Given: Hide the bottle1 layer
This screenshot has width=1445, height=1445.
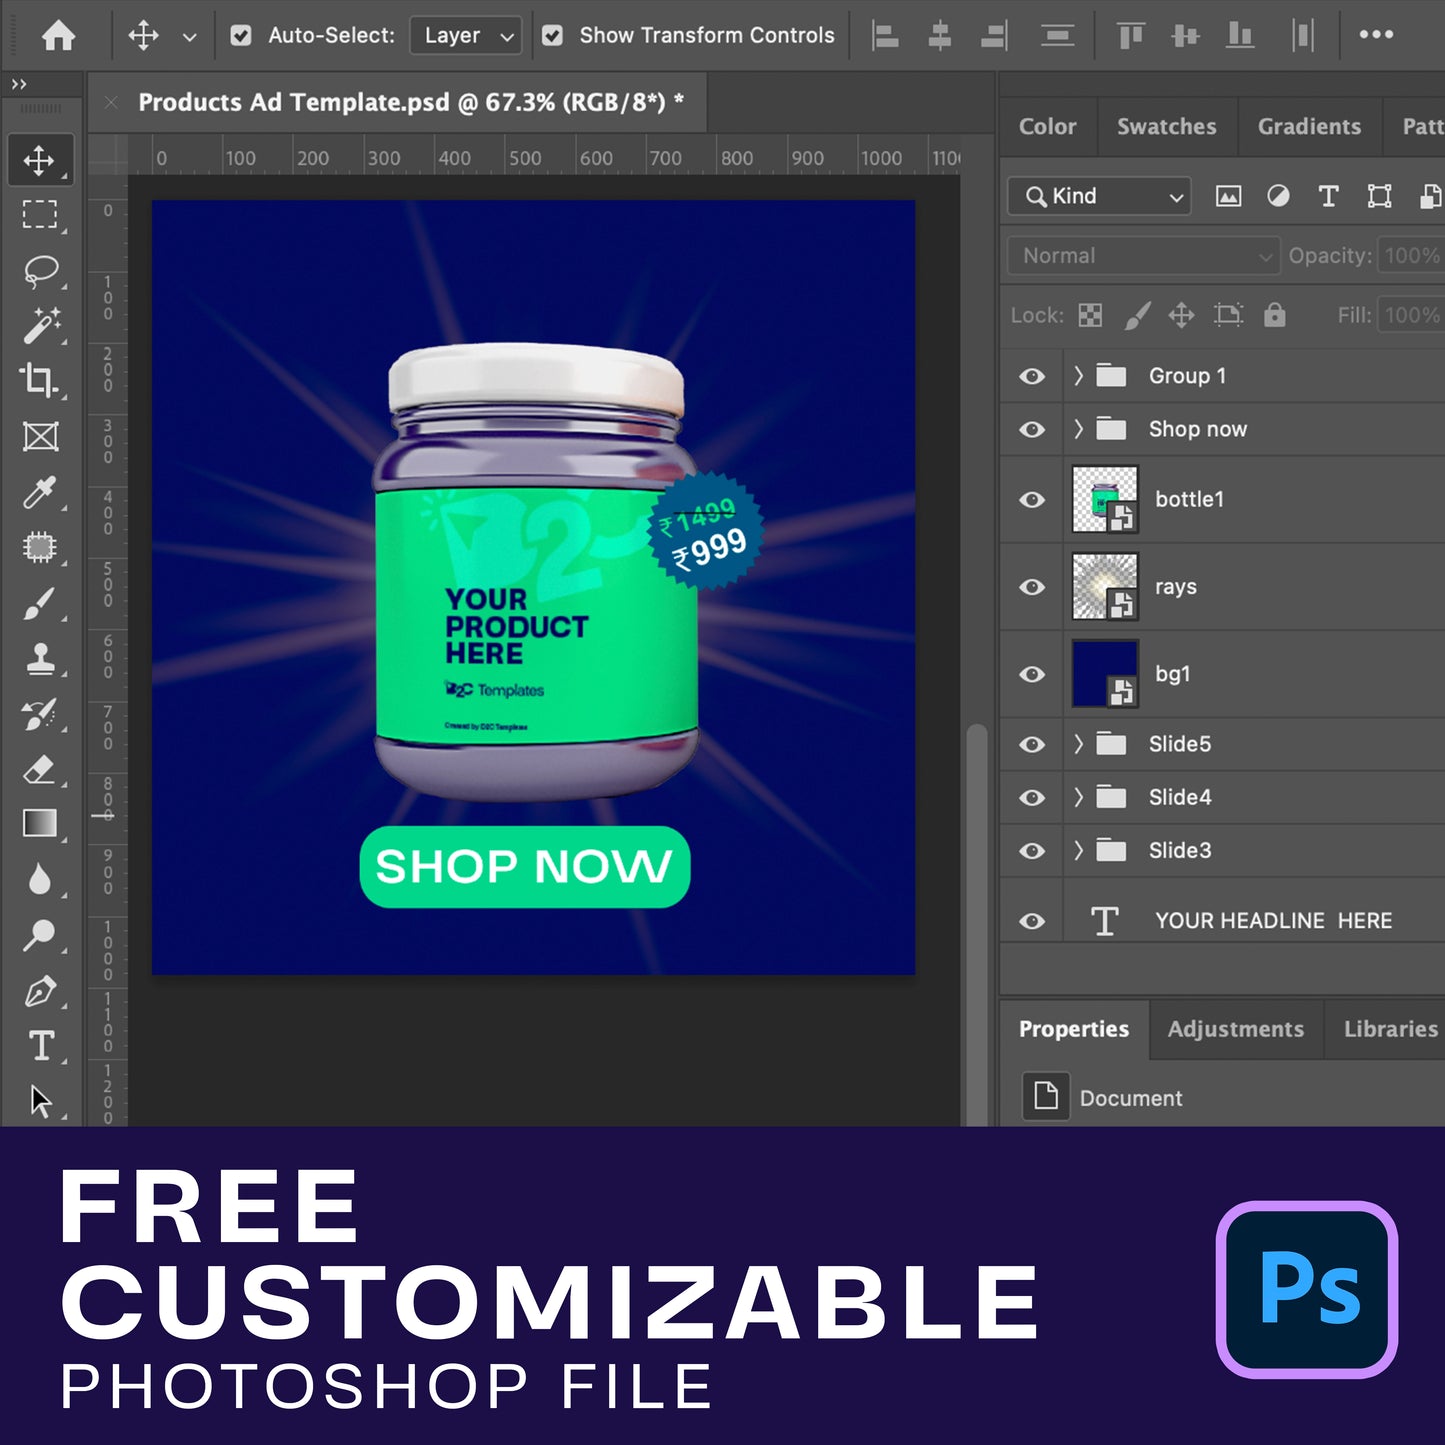Looking at the screenshot, I should 1032,500.
